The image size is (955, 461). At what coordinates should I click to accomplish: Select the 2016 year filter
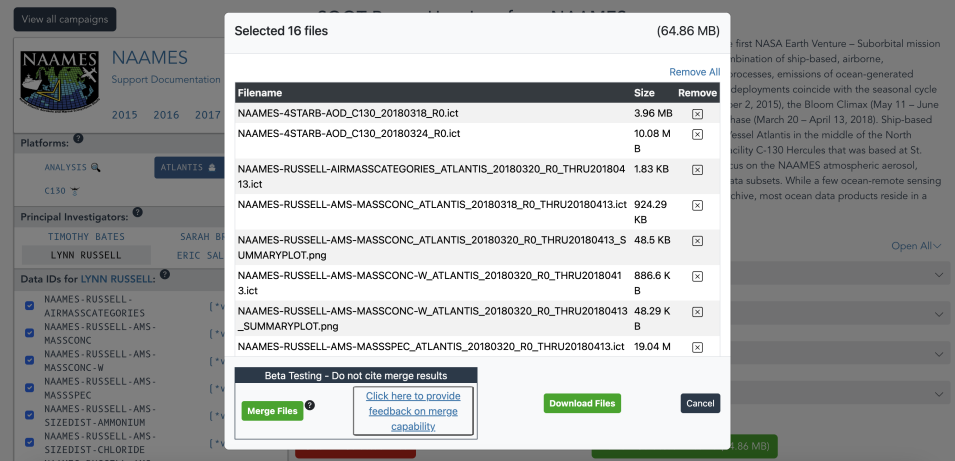pyautogui.click(x=166, y=114)
